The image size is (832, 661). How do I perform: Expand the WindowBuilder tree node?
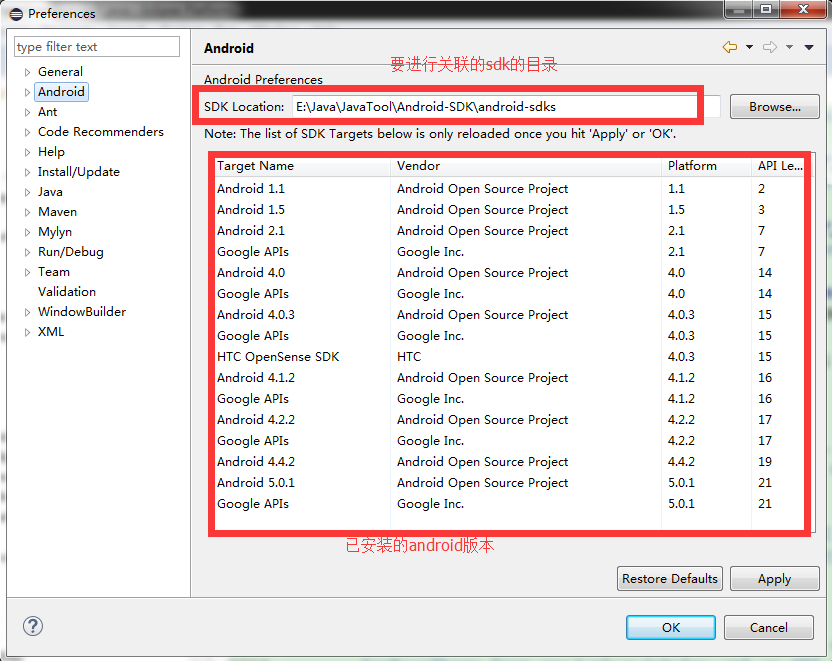click(28, 312)
